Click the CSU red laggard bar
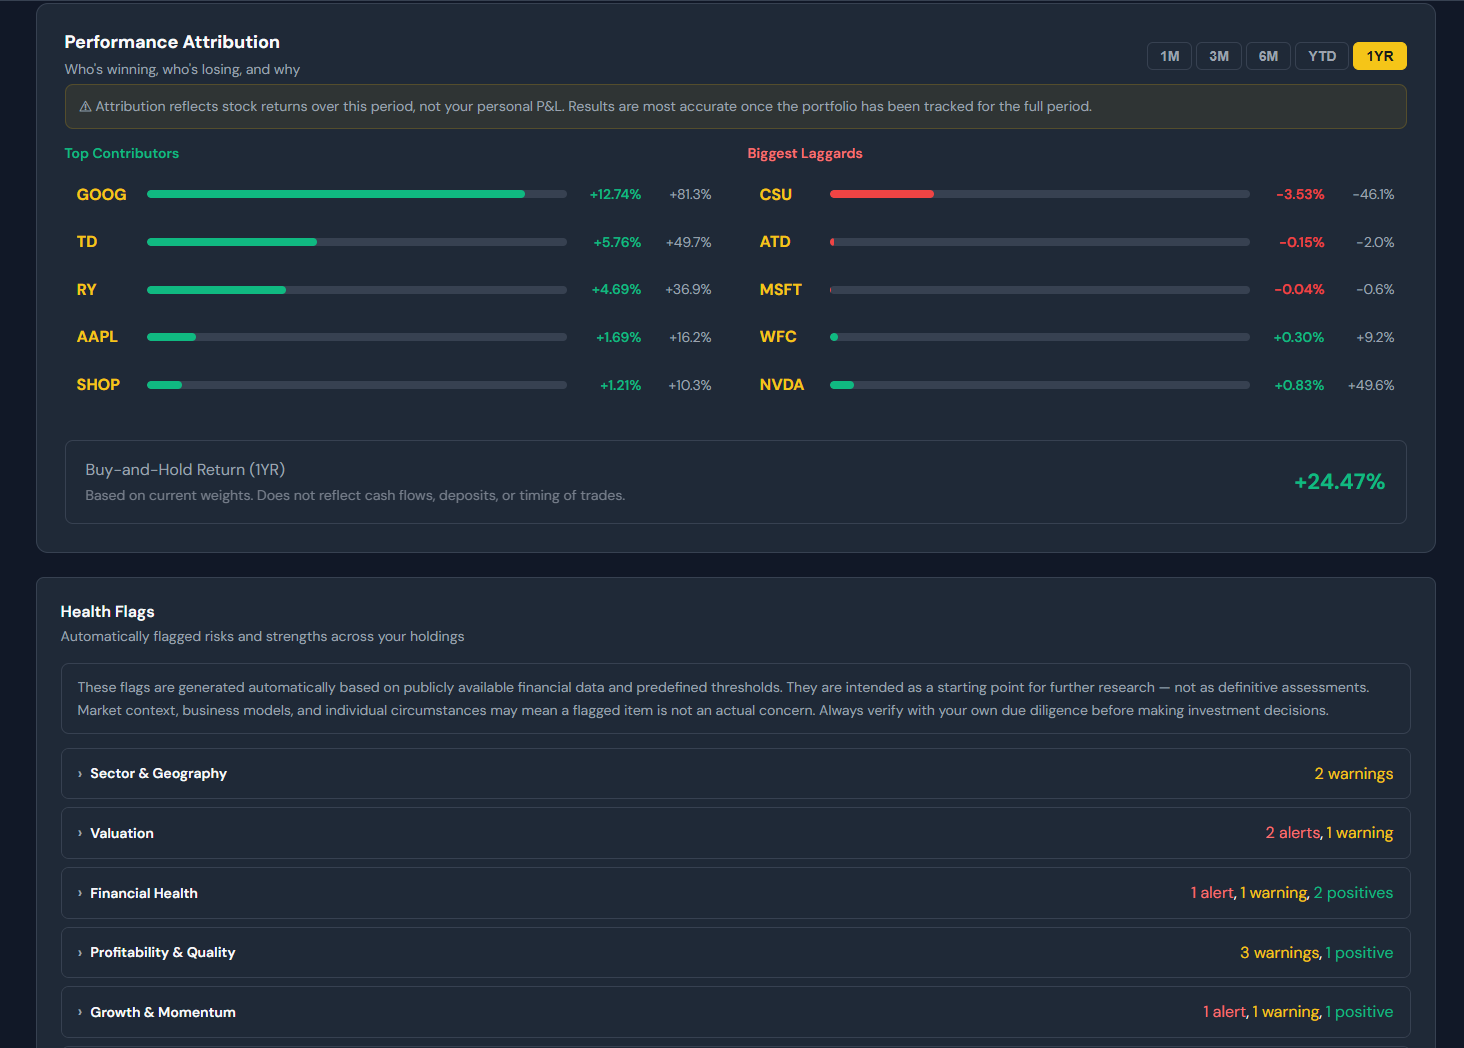Viewport: 1464px width, 1048px height. pyautogui.click(x=881, y=194)
